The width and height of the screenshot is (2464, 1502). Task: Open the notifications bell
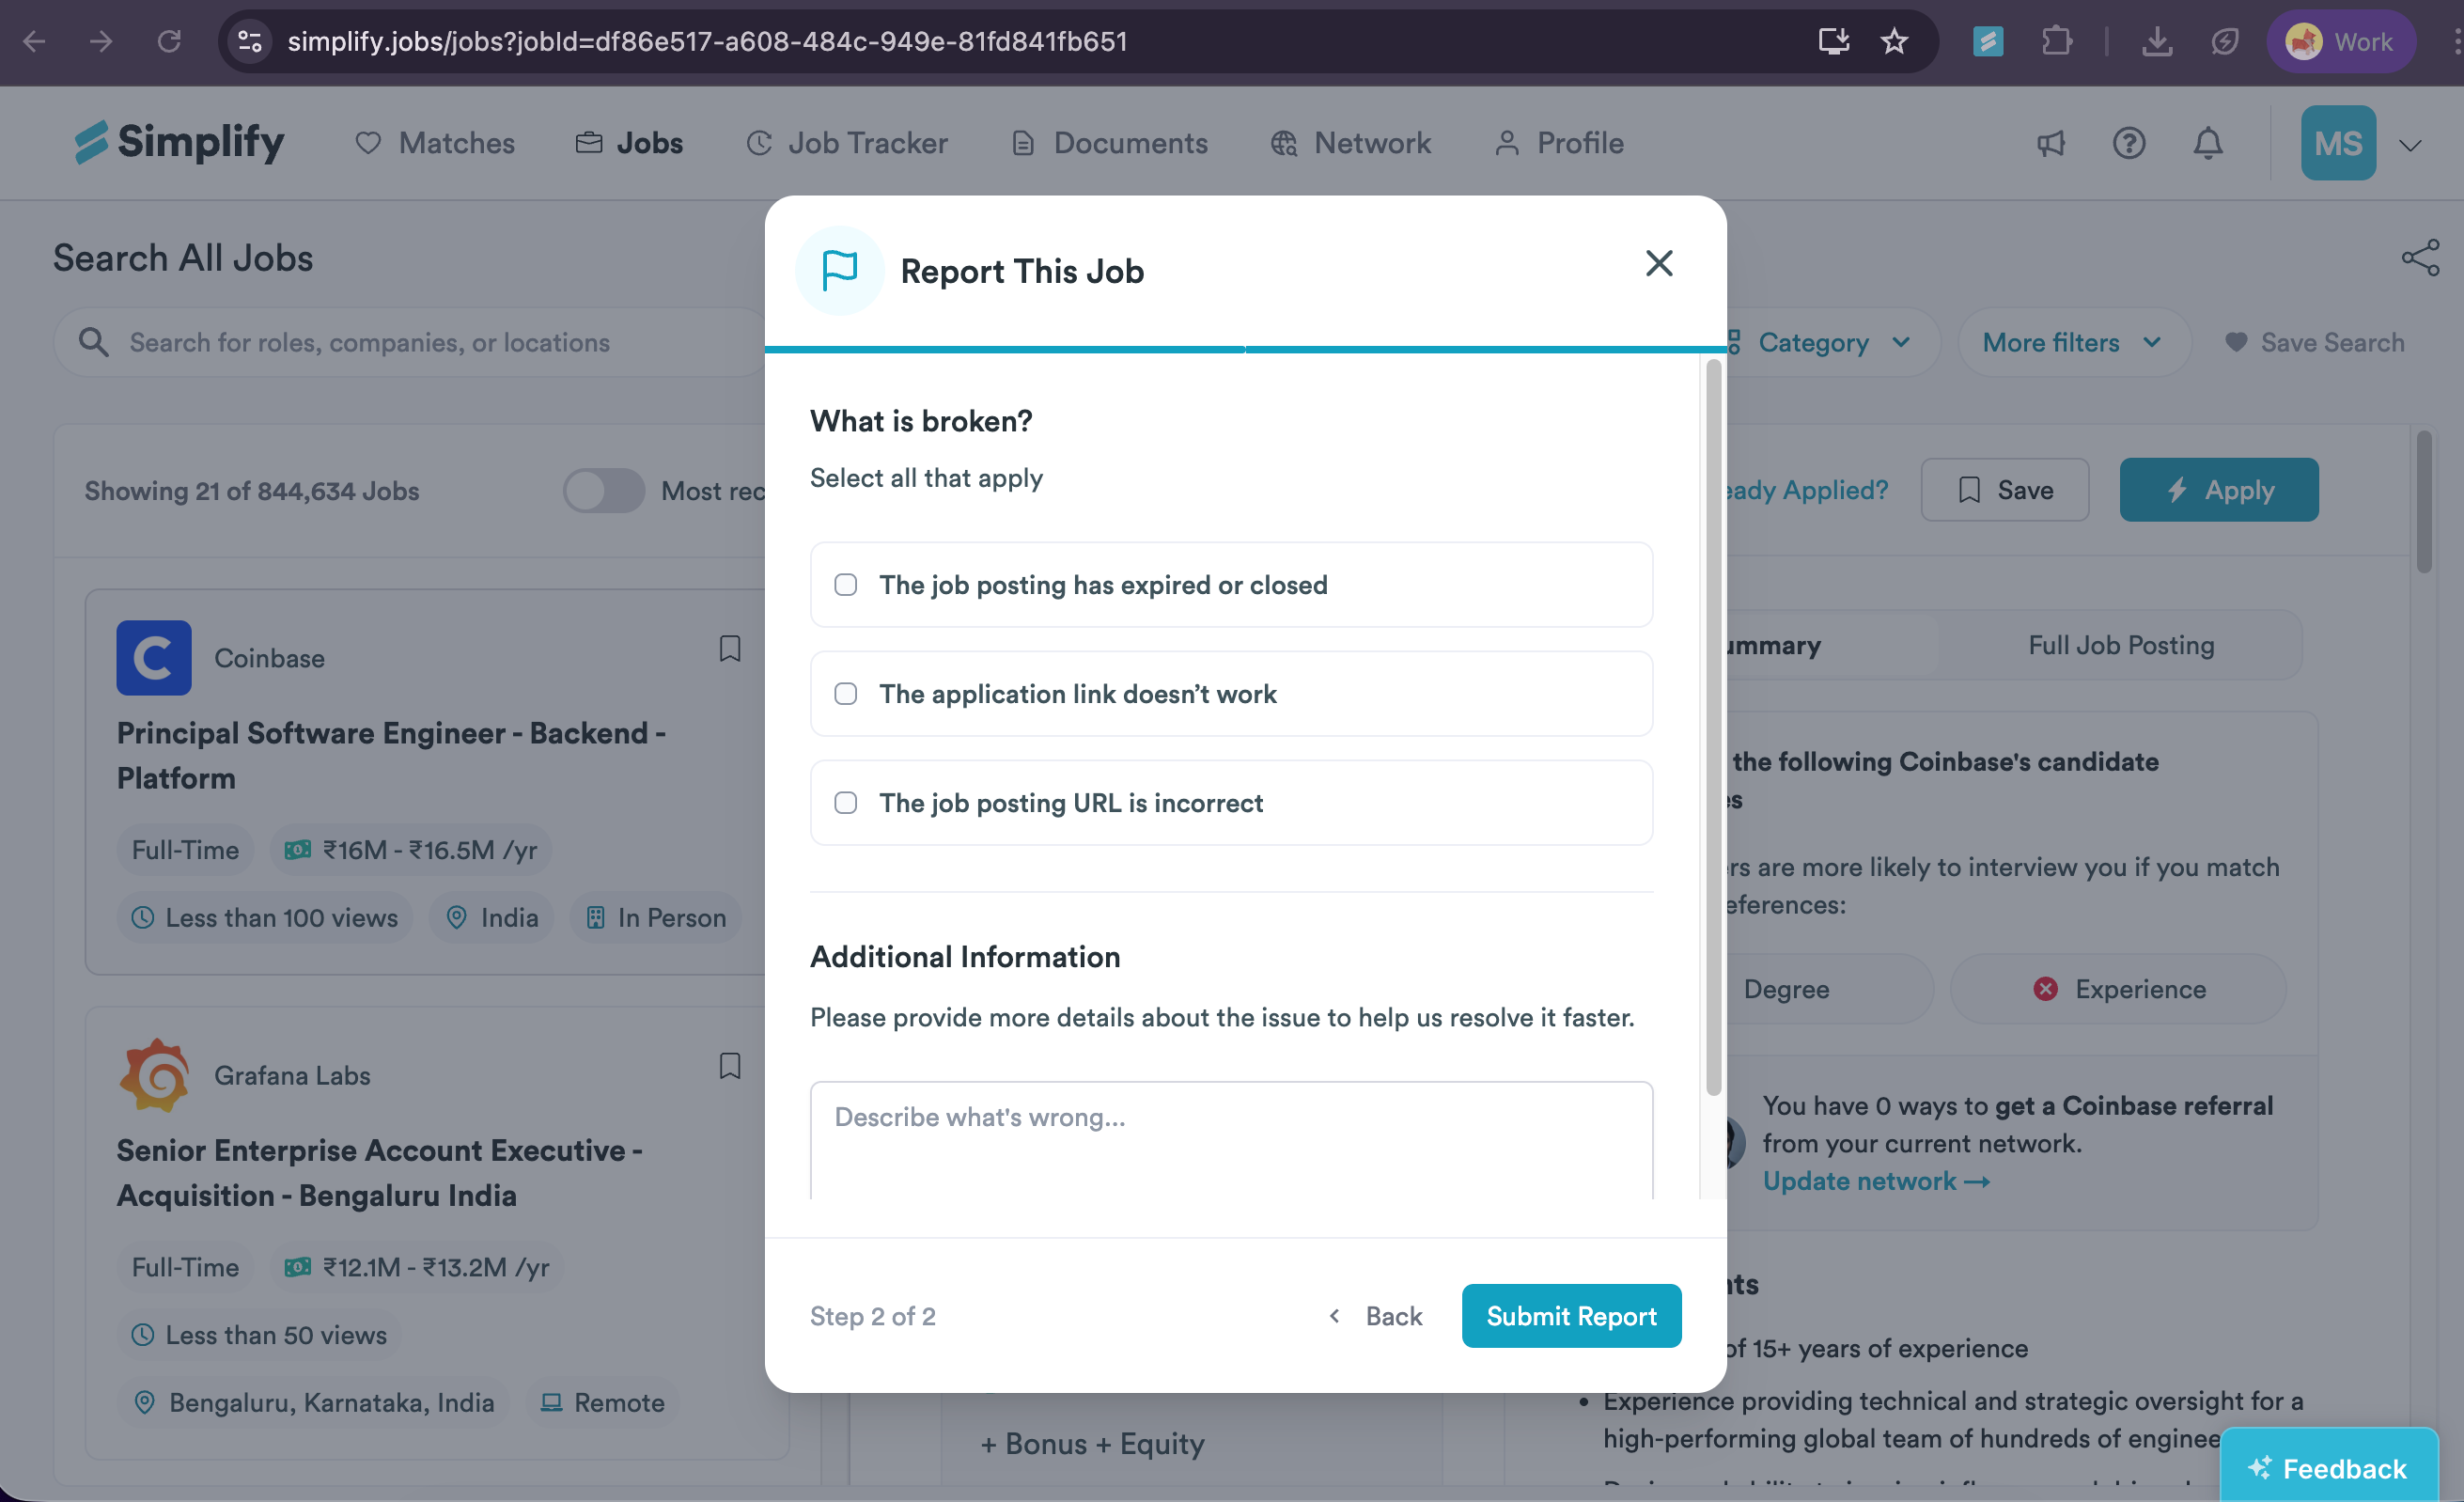click(2208, 143)
